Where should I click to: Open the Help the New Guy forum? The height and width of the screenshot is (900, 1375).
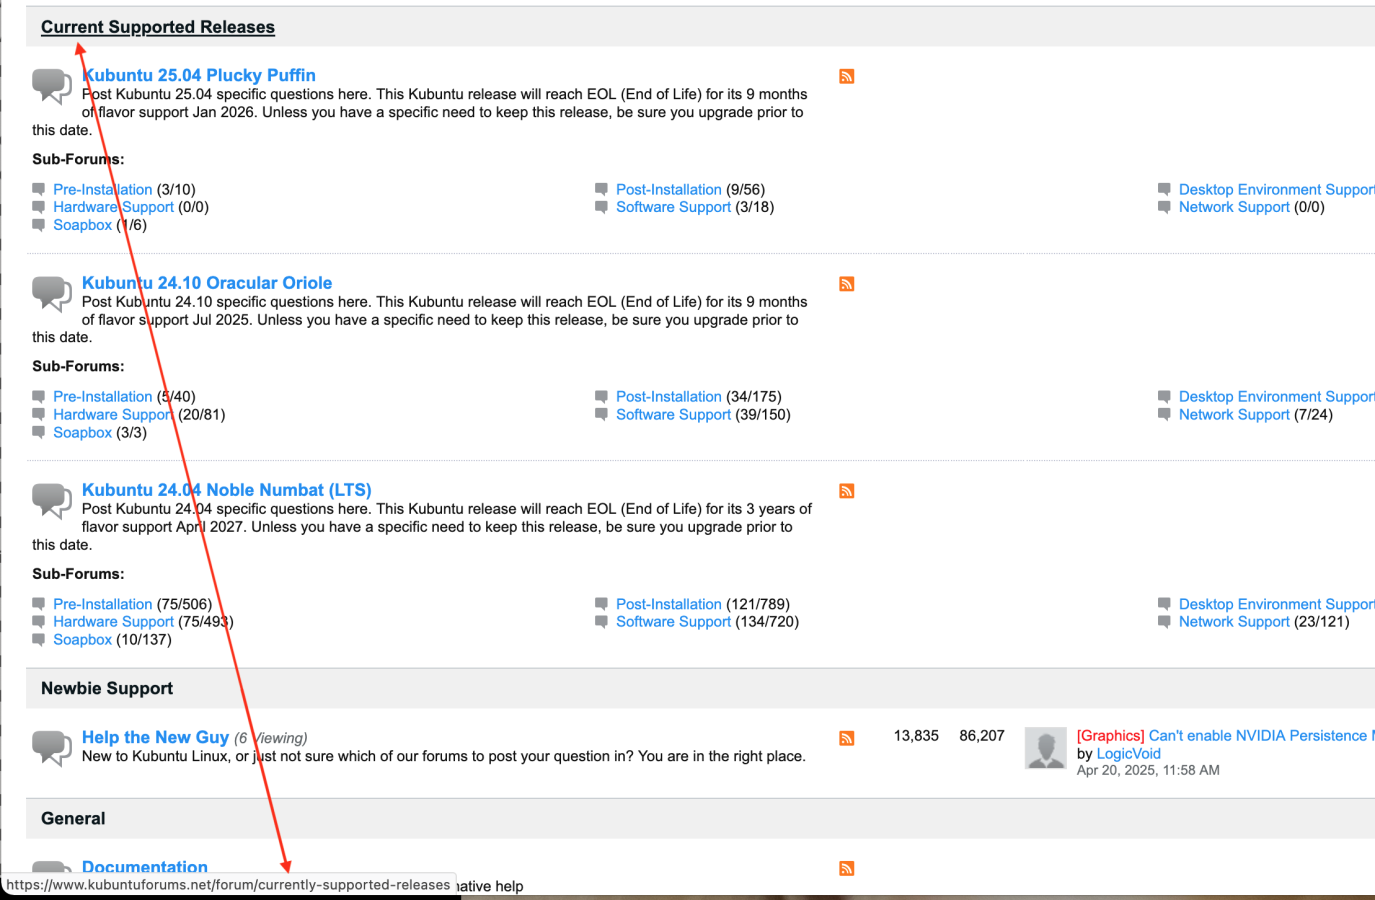tap(156, 737)
